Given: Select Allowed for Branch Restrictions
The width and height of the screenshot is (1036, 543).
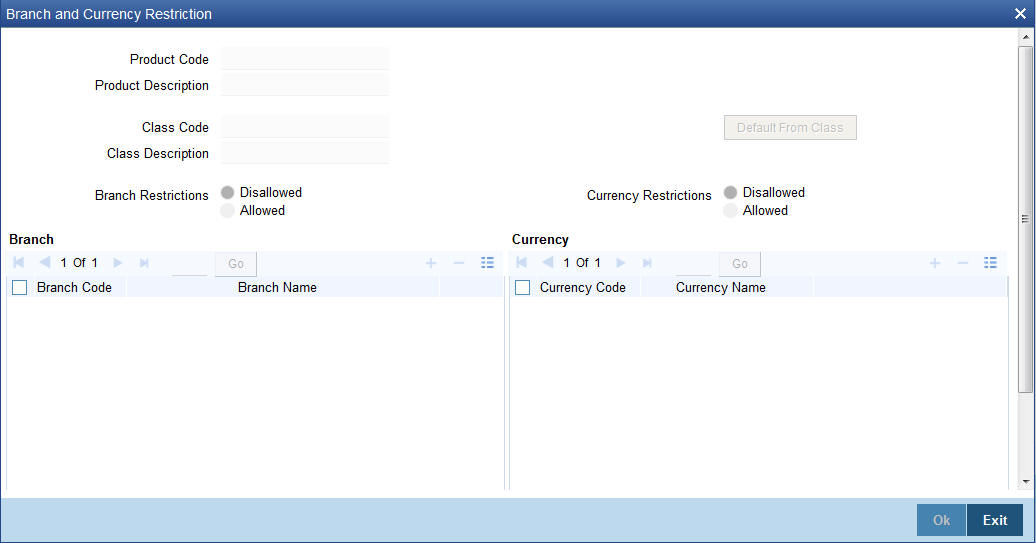Looking at the screenshot, I should (227, 211).
